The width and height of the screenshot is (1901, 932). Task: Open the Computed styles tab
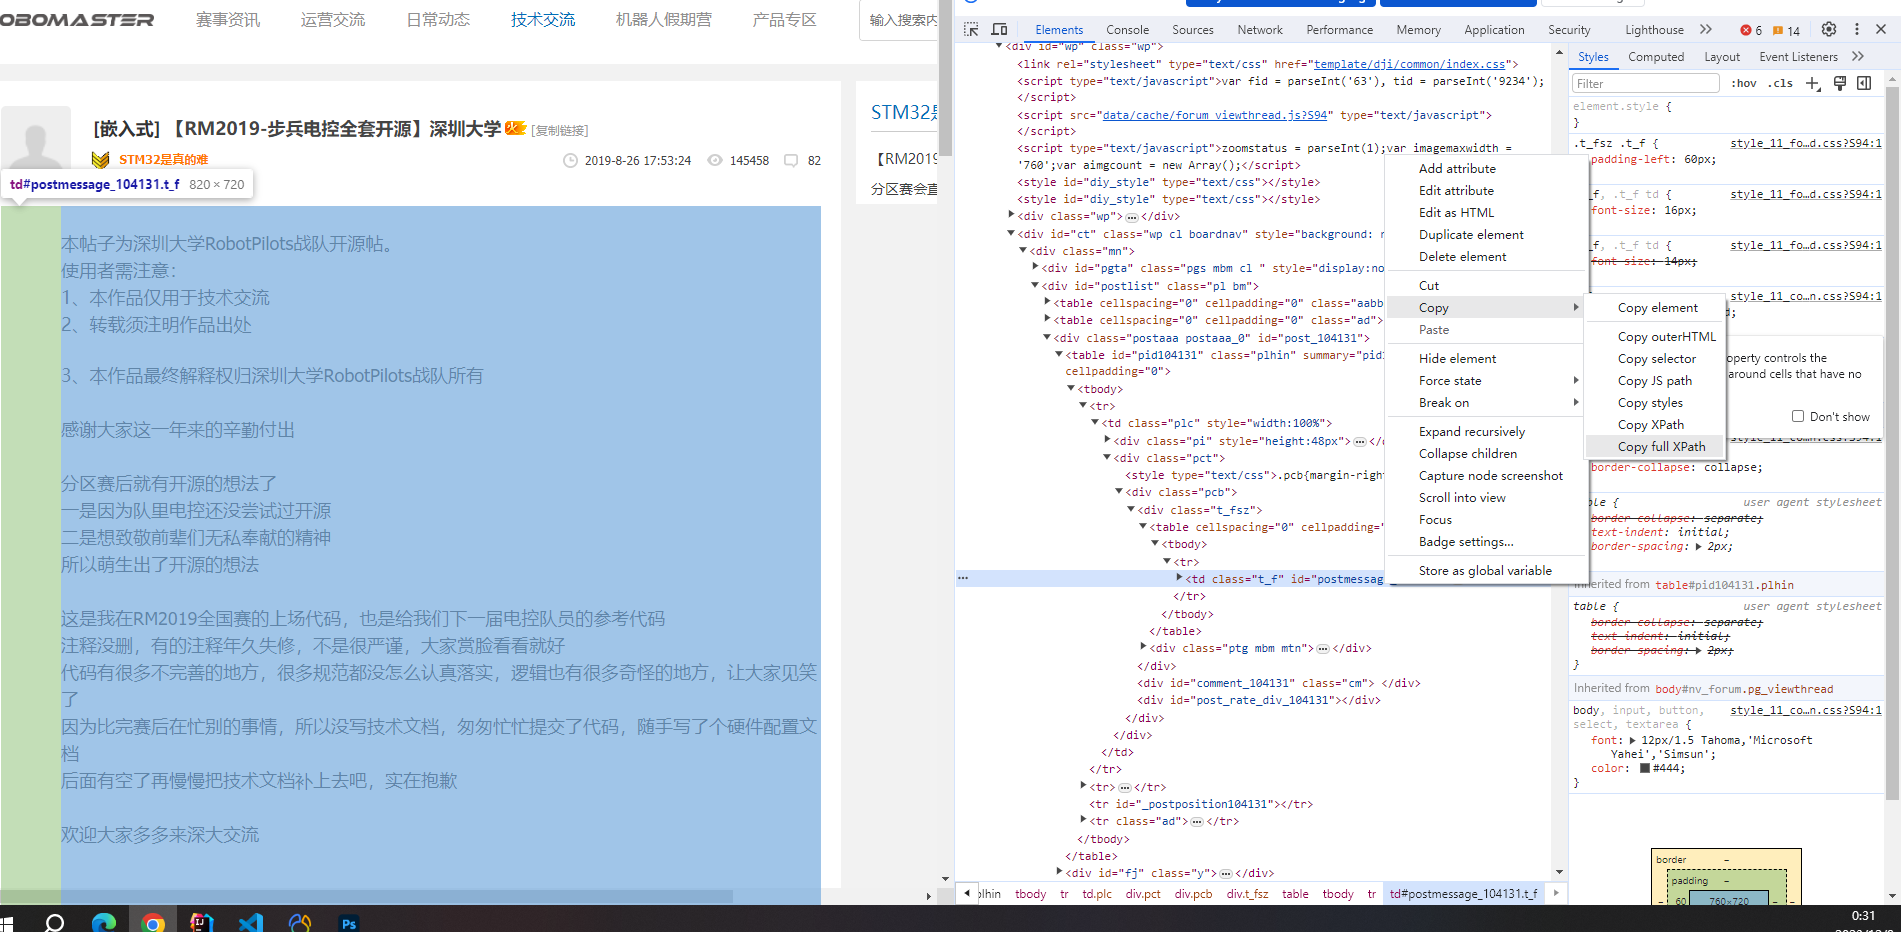coord(1656,57)
